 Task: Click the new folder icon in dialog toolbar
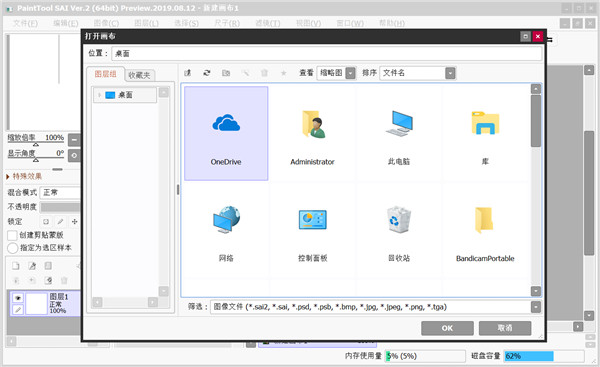tap(226, 73)
